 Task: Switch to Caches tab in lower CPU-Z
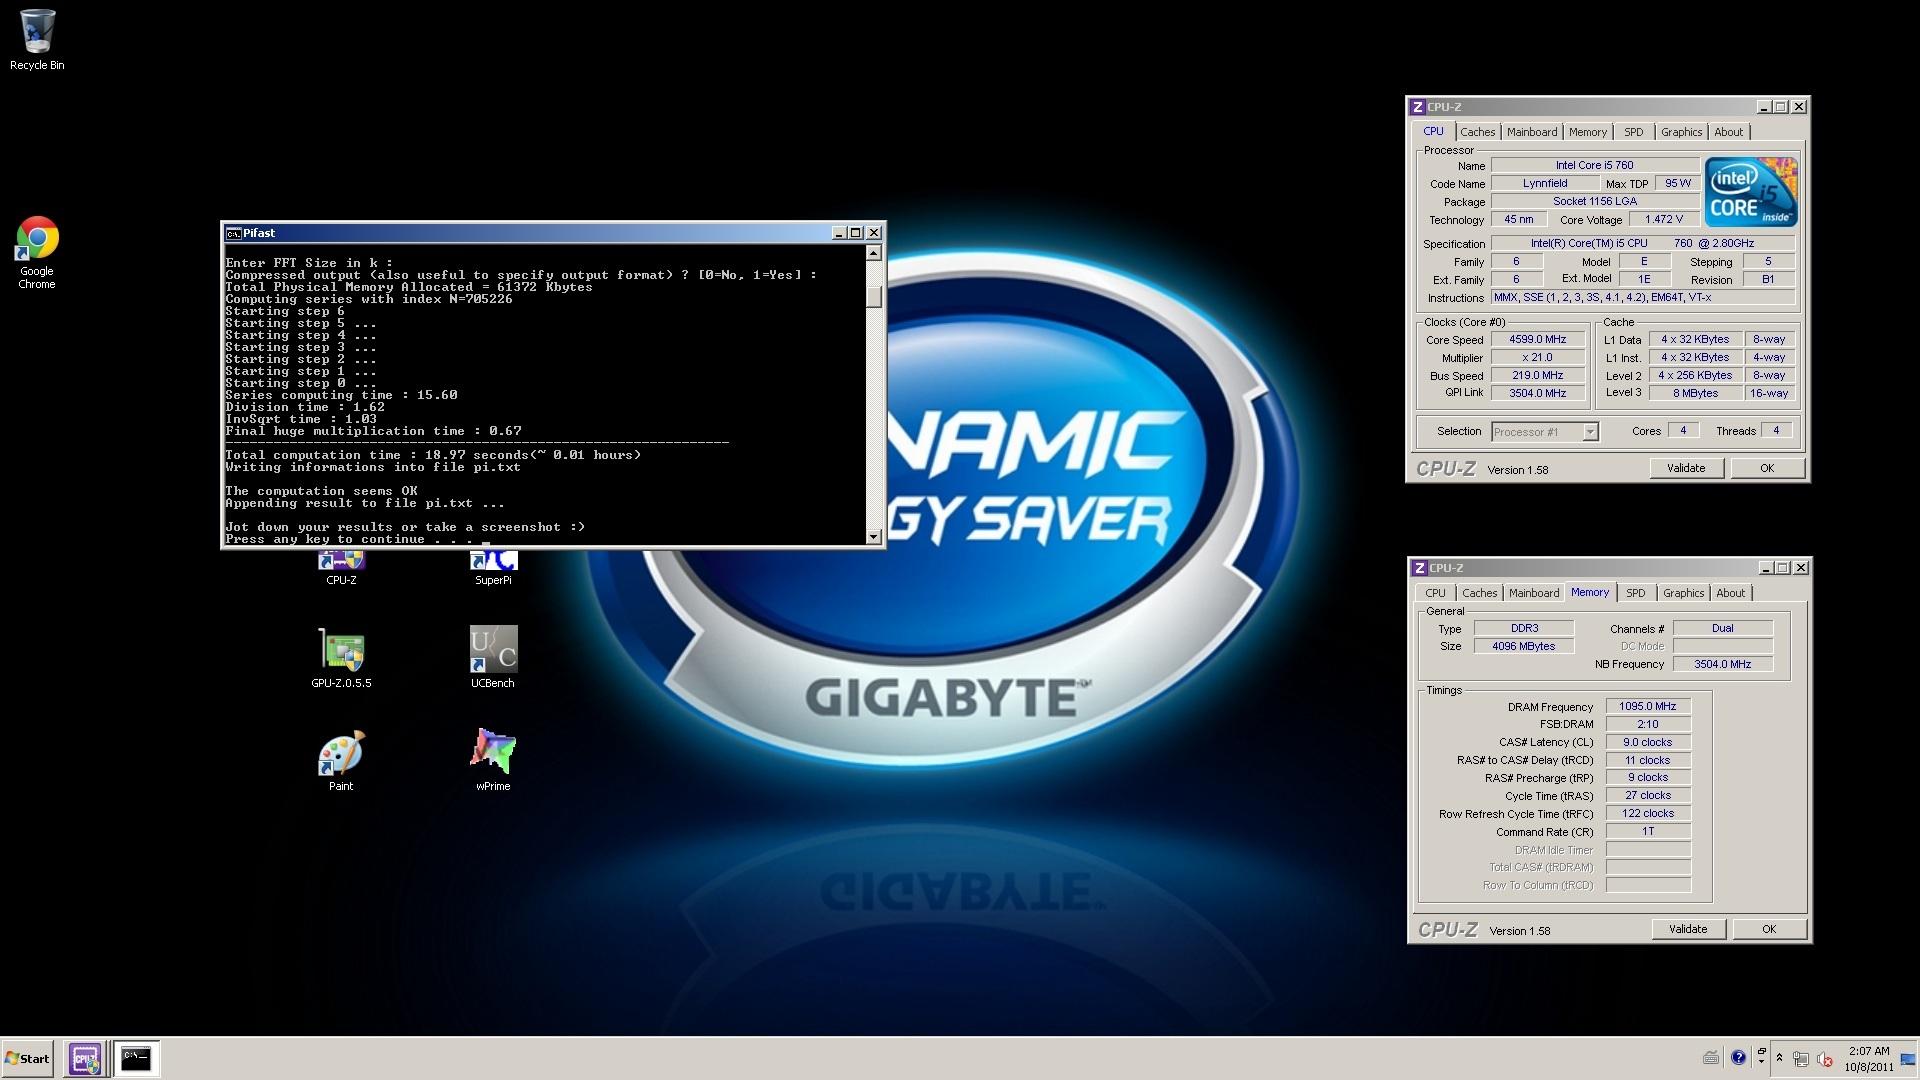pyautogui.click(x=1479, y=593)
